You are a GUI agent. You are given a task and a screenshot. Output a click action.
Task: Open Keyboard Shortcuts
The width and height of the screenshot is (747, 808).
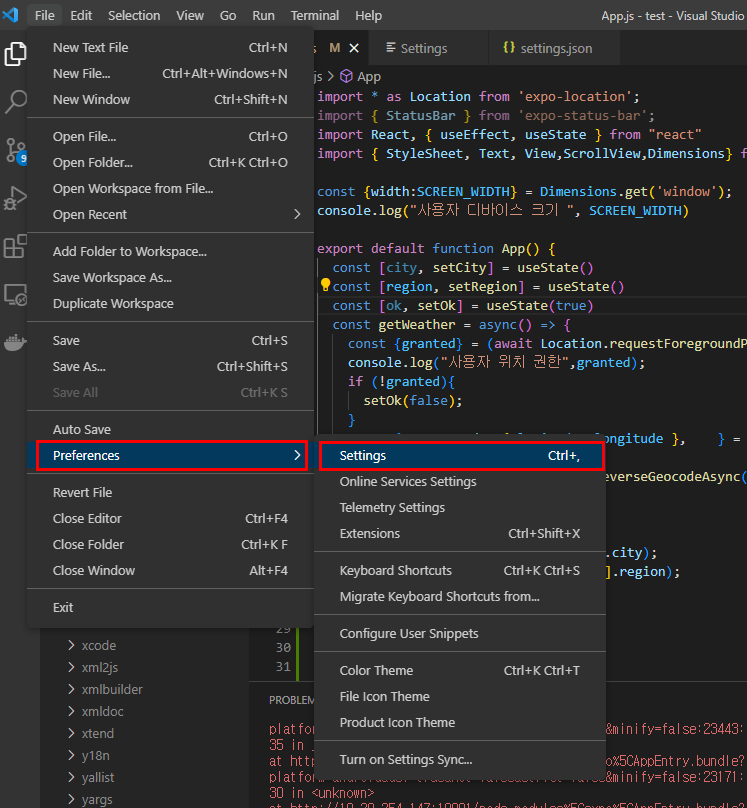(x=460, y=570)
